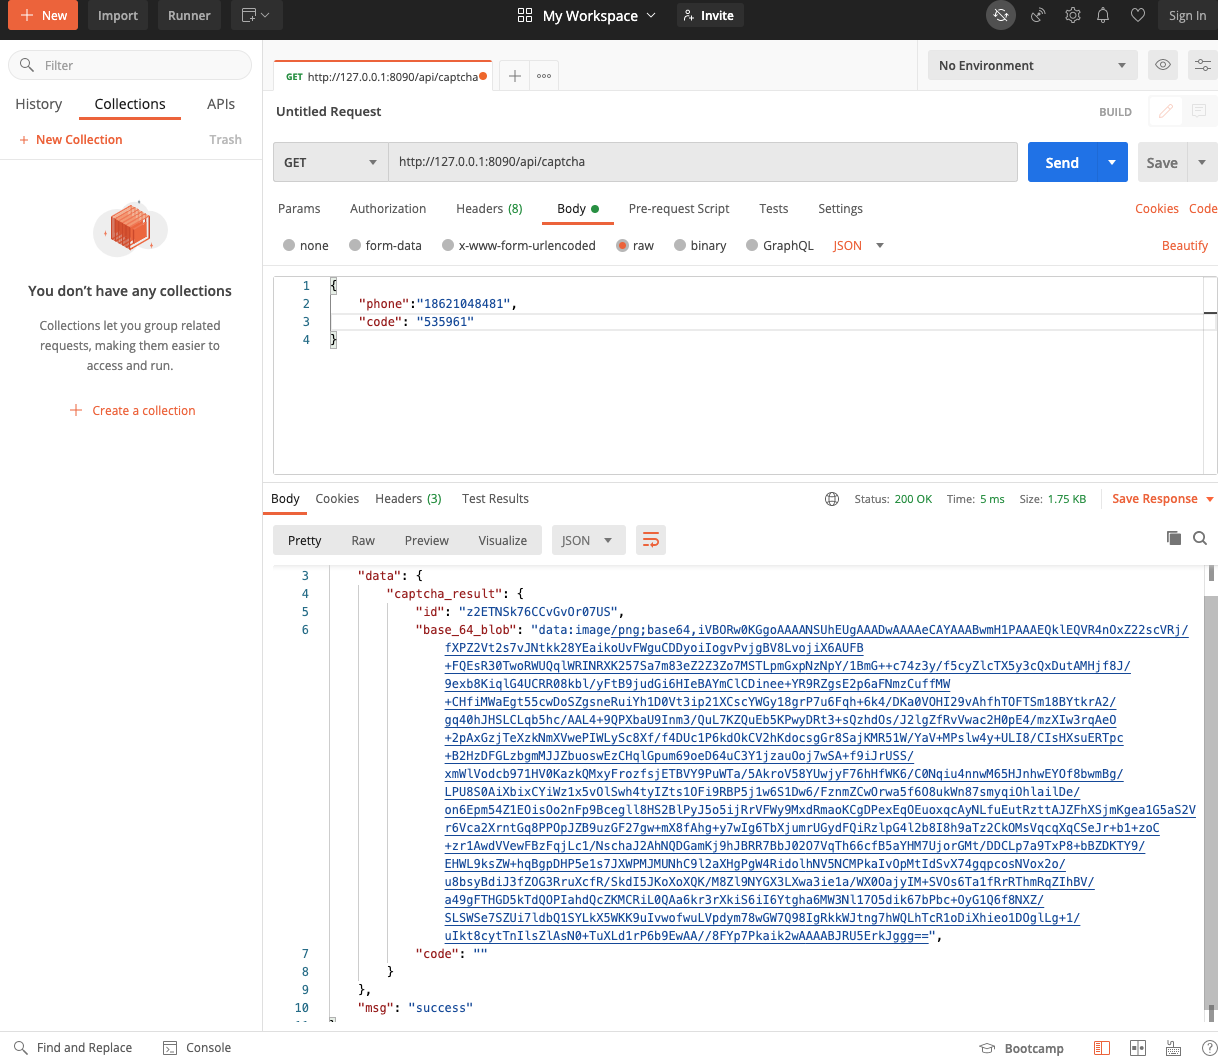The height and width of the screenshot is (1056, 1218).
Task: Select the form-data radio button
Action: [355, 246]
